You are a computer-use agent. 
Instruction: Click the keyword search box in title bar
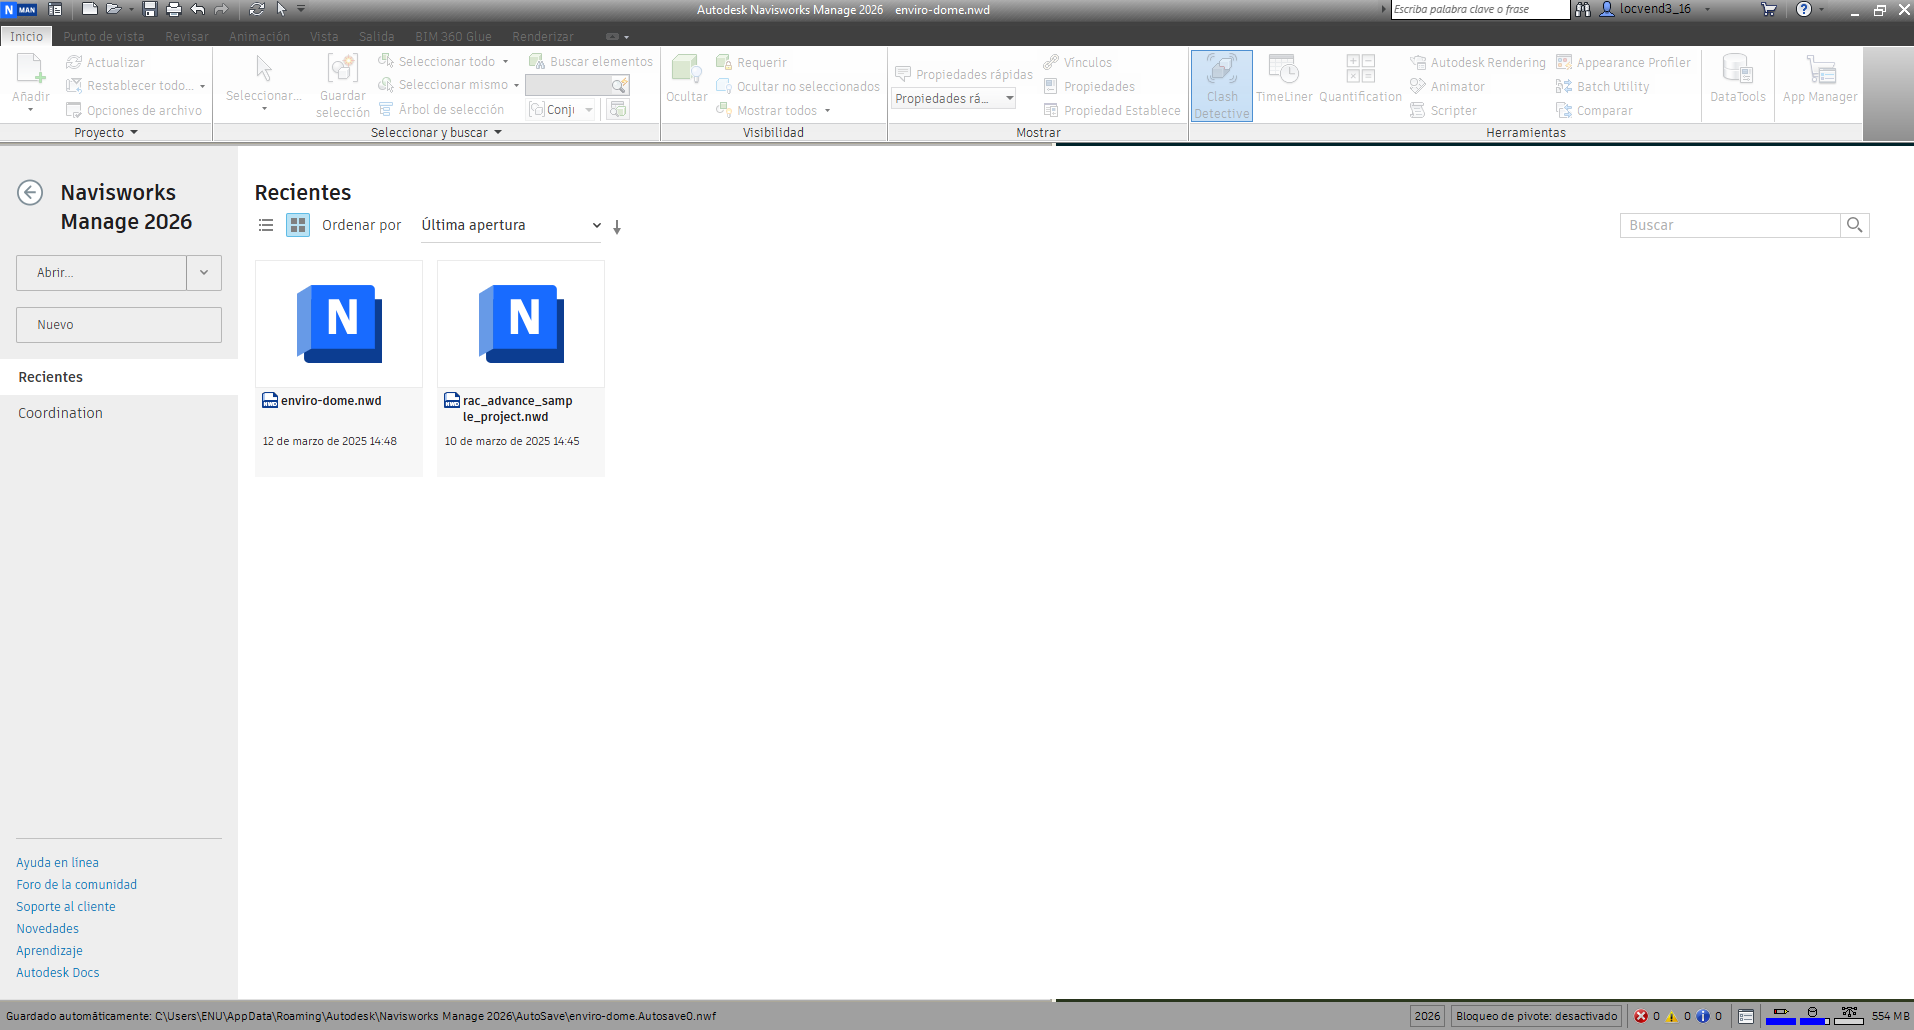coord(1480,9)
